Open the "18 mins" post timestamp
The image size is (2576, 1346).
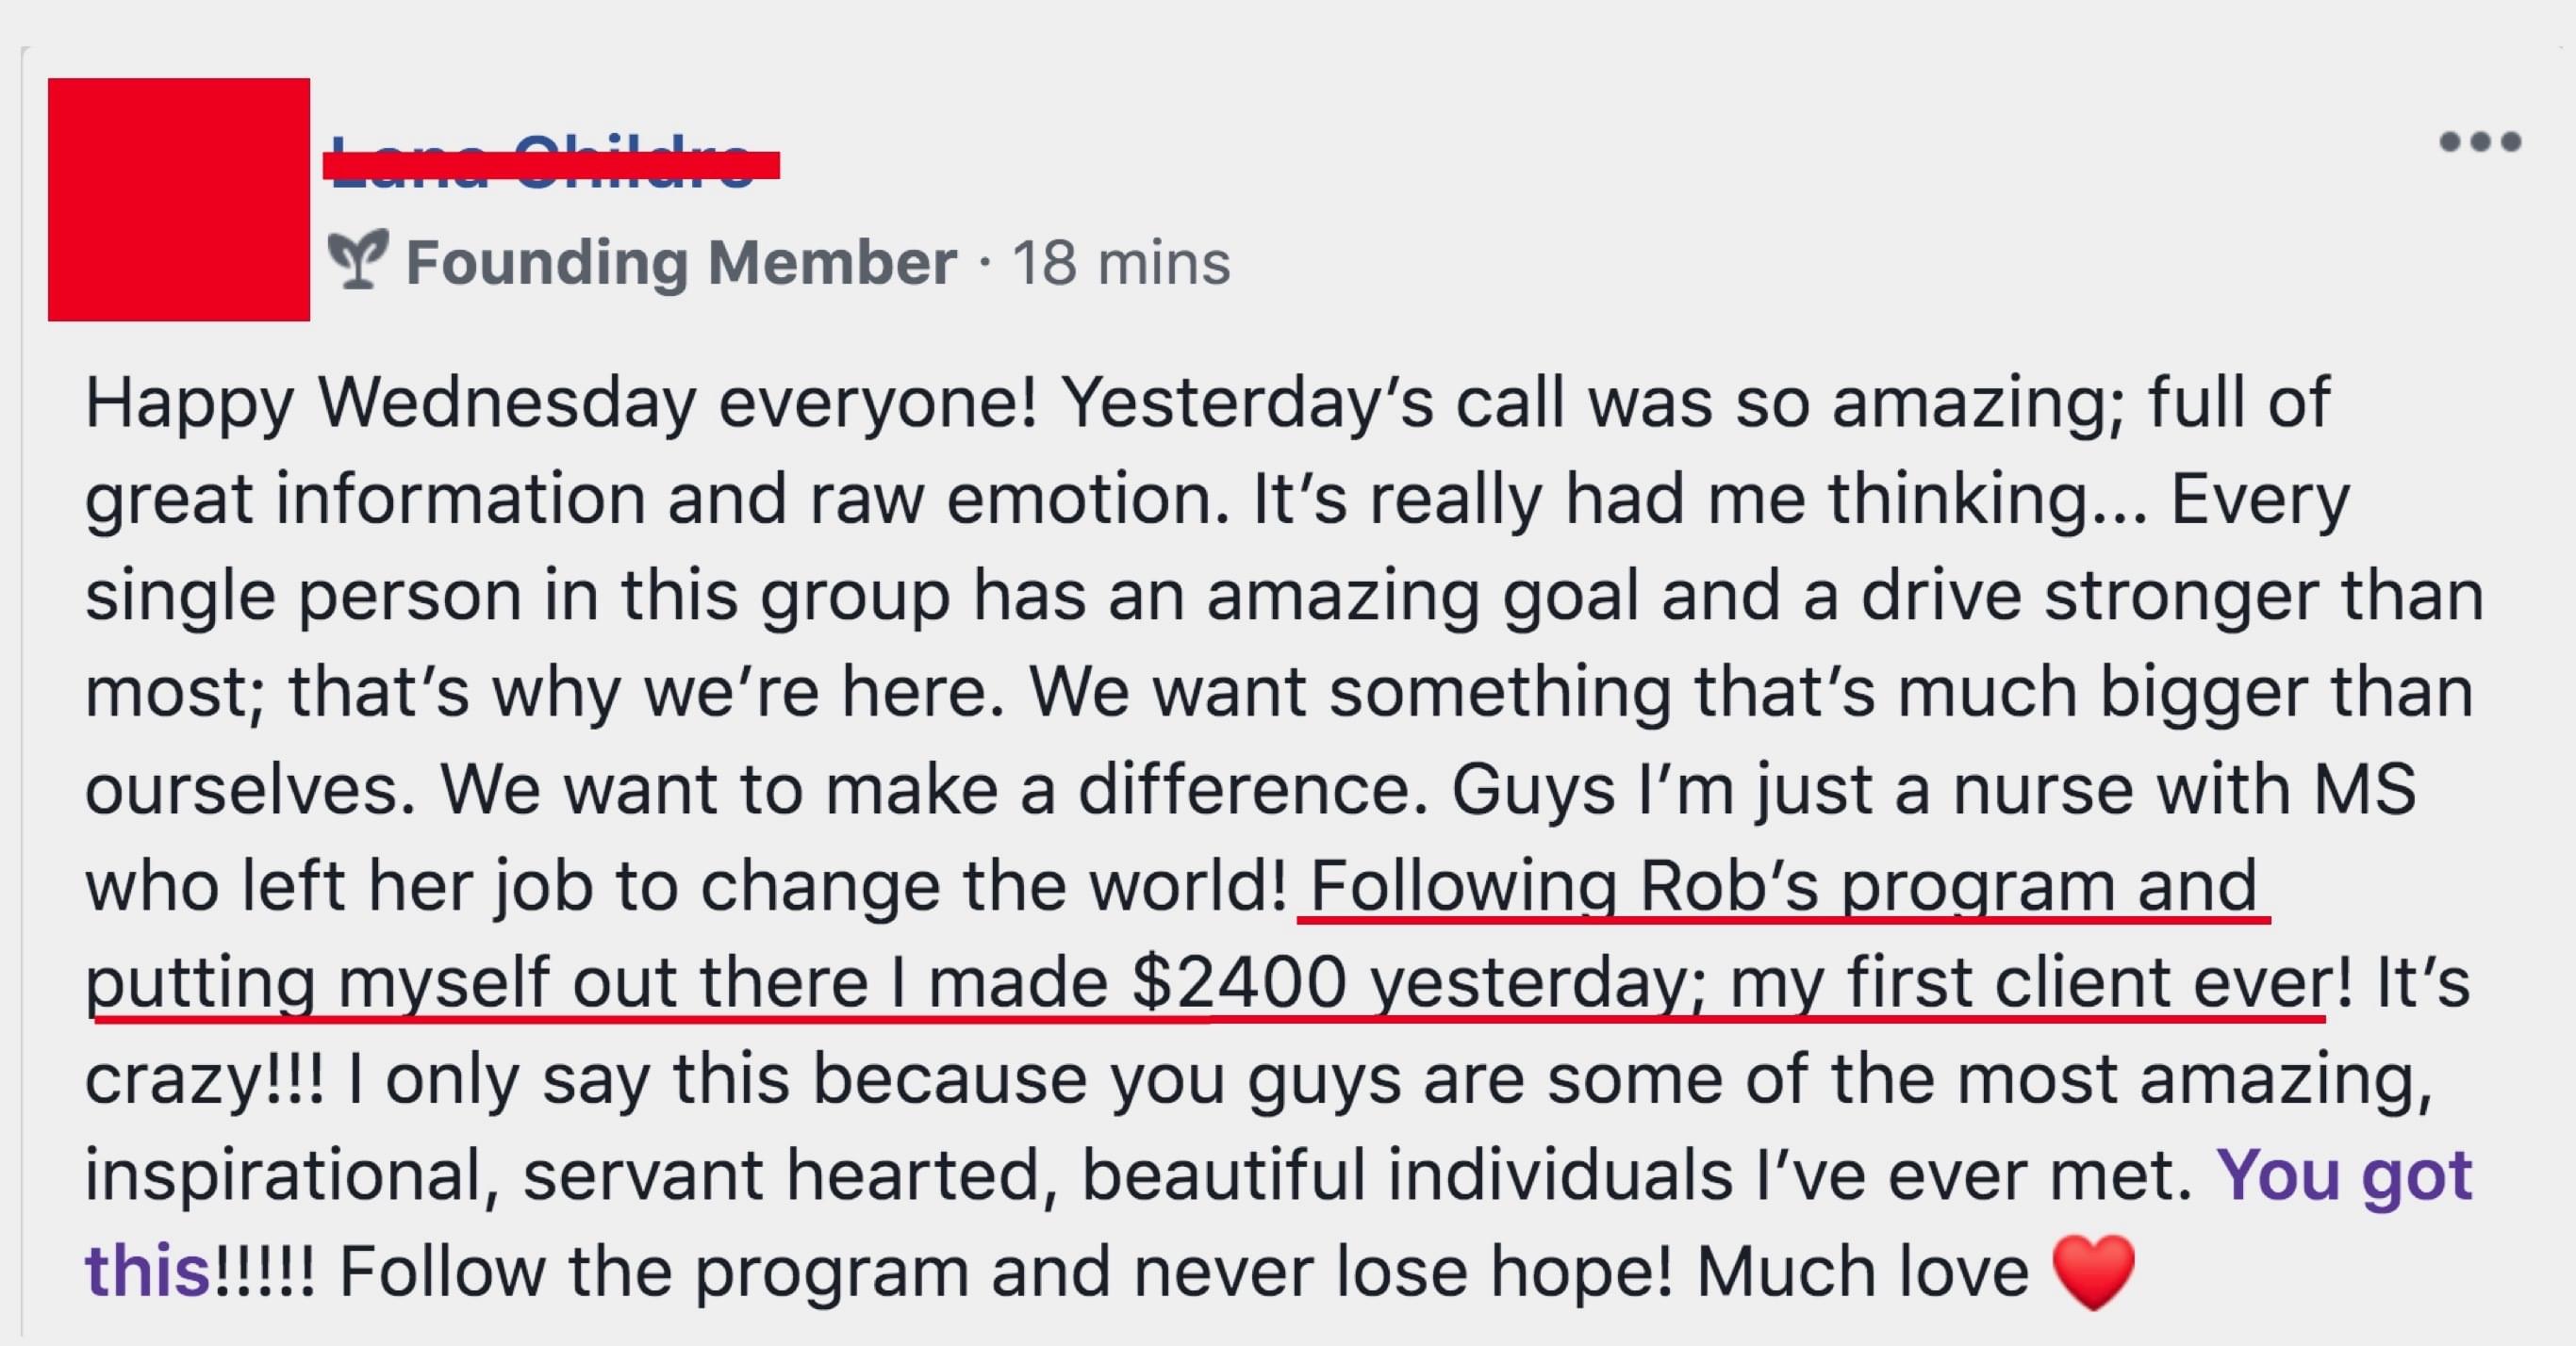[x=1121, y=263]
